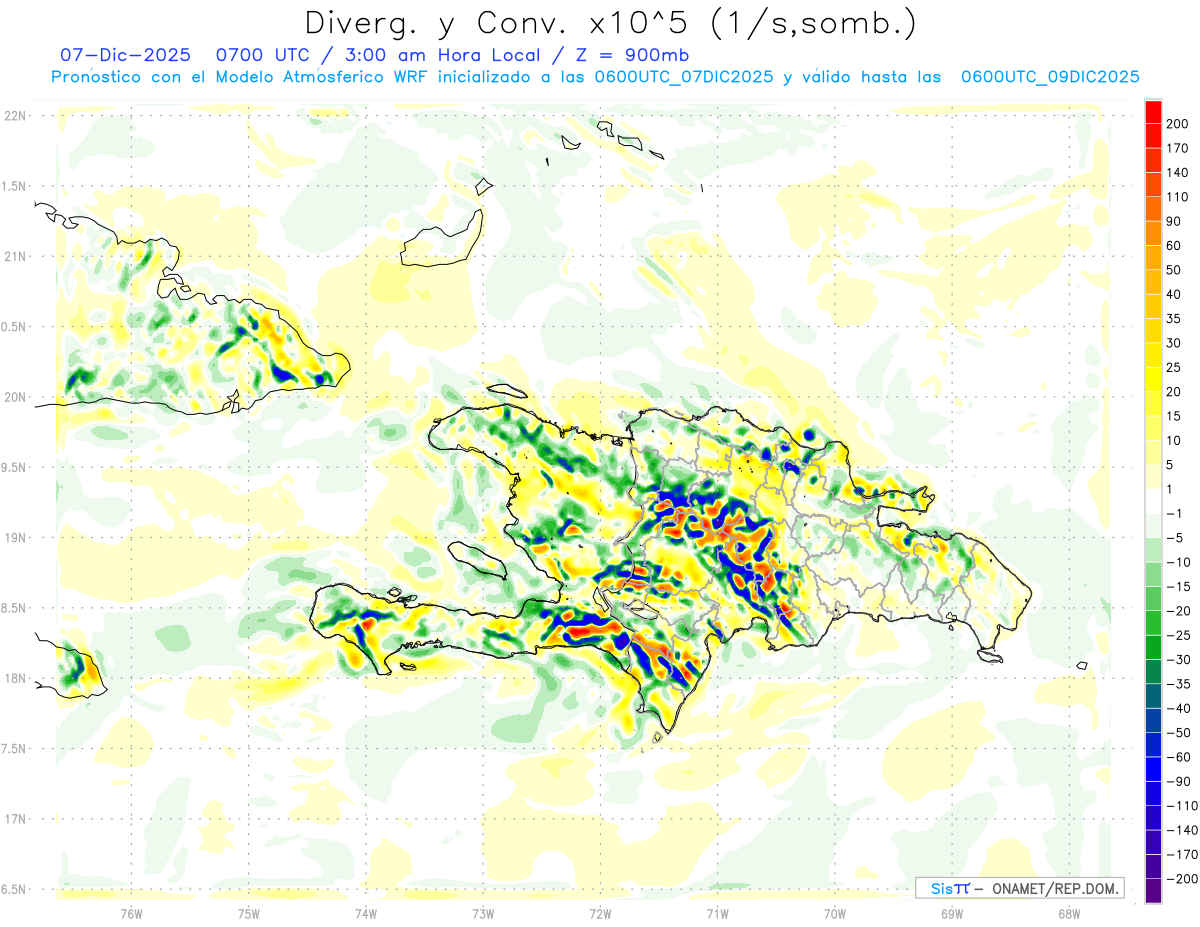Viewport: 1200px width, 927px height.
Task: Click the '7.5N' latitude label
Action: (15, 749)
